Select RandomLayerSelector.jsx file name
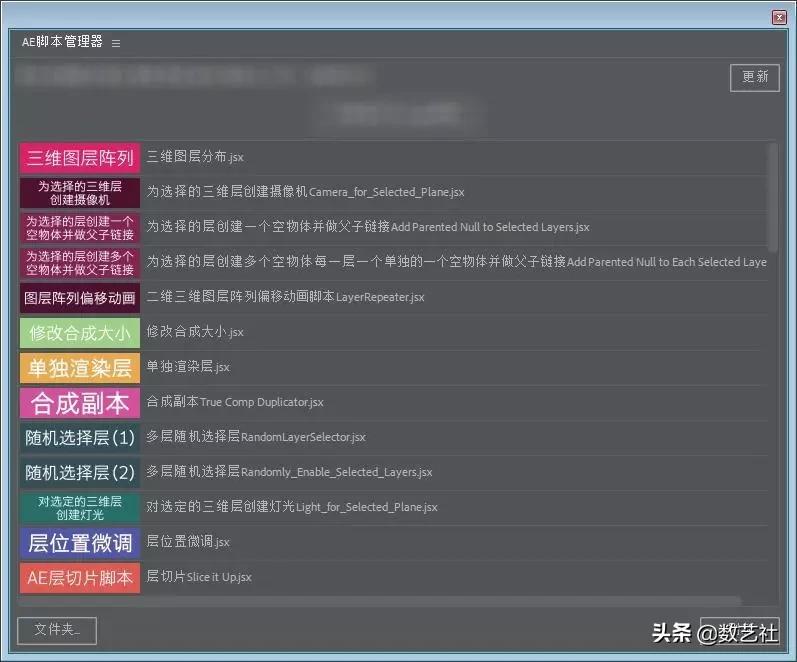This screenshot has width=797, height=662. tap(303, 437)
